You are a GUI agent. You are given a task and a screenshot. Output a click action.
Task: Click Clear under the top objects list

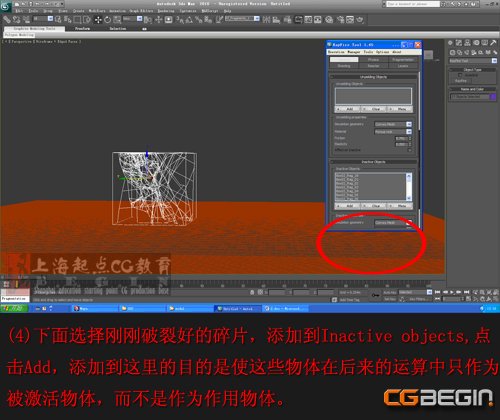tap(374, 109)
